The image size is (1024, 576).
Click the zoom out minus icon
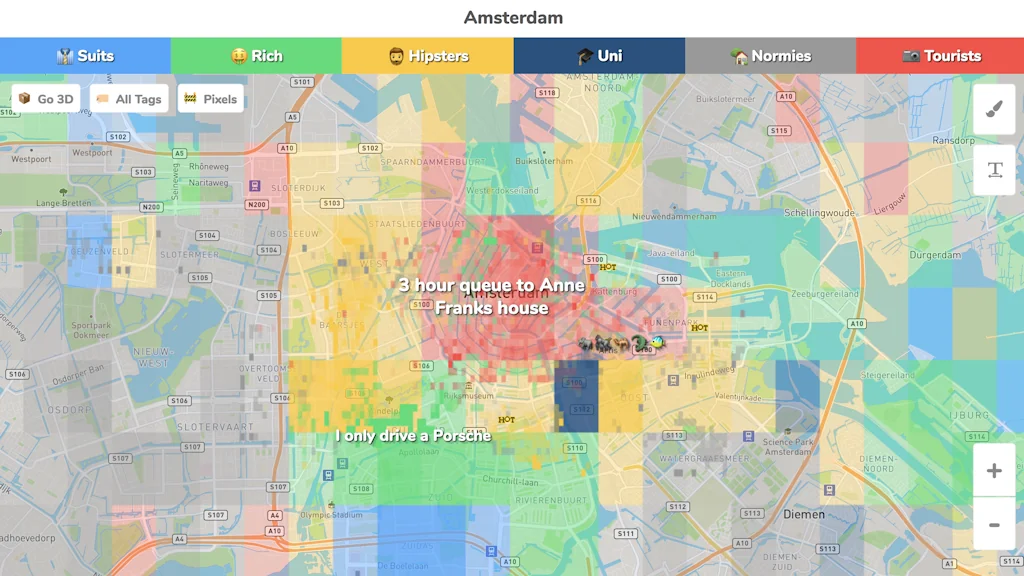[994, 524]
